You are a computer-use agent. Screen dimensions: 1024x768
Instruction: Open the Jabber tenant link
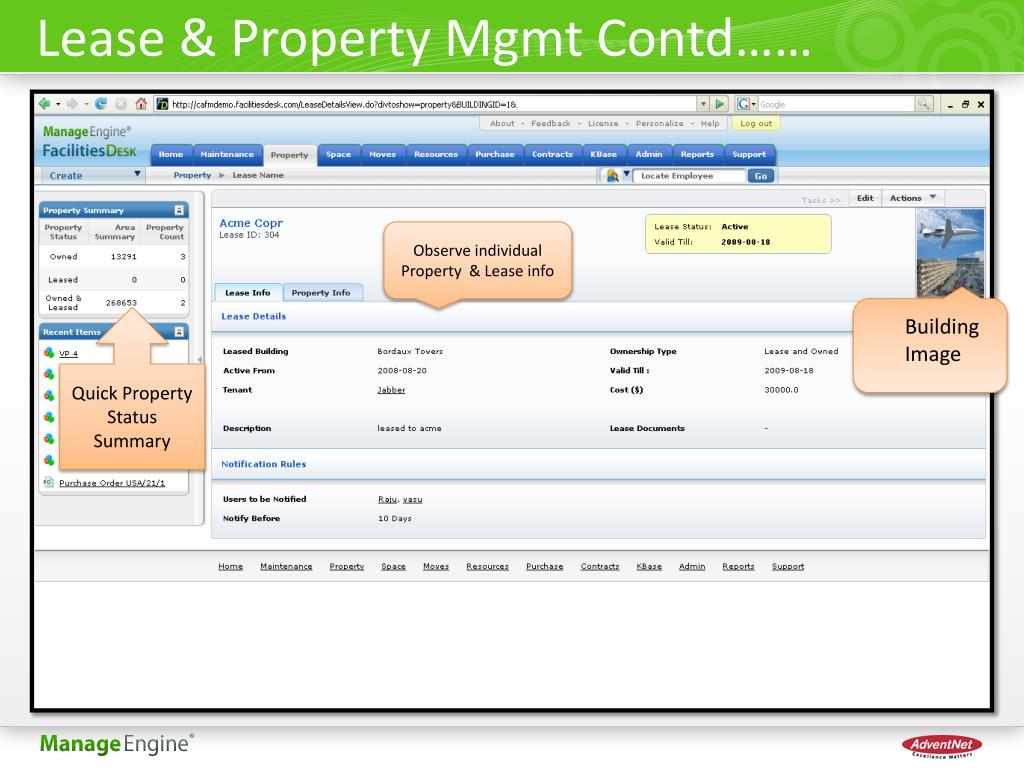(x=391, y=390)
